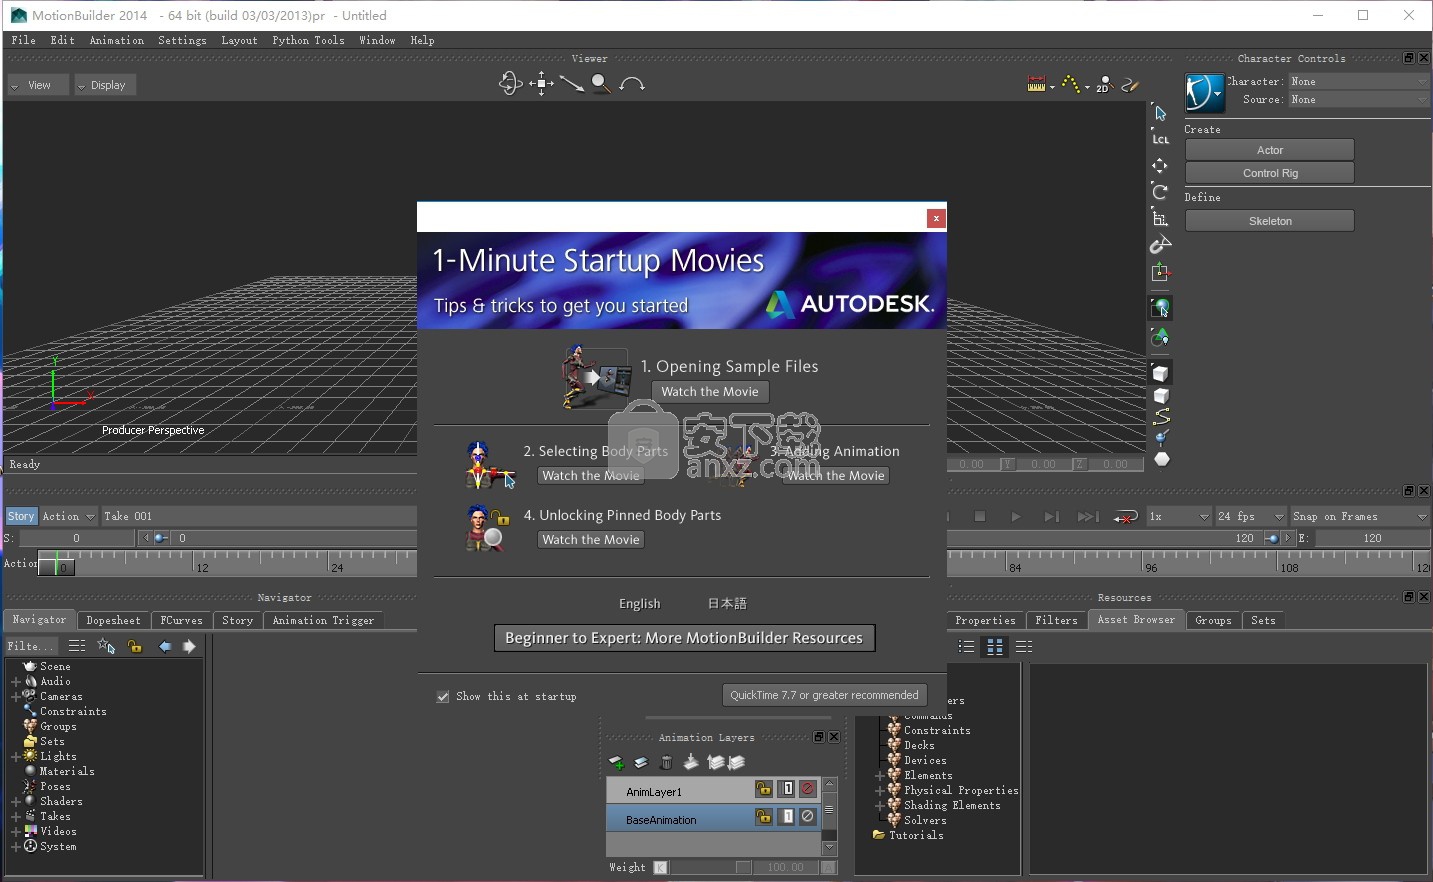Screen dimensions: 1433x882
Task: Click the Control Rig button
Action: (1270, 173)
